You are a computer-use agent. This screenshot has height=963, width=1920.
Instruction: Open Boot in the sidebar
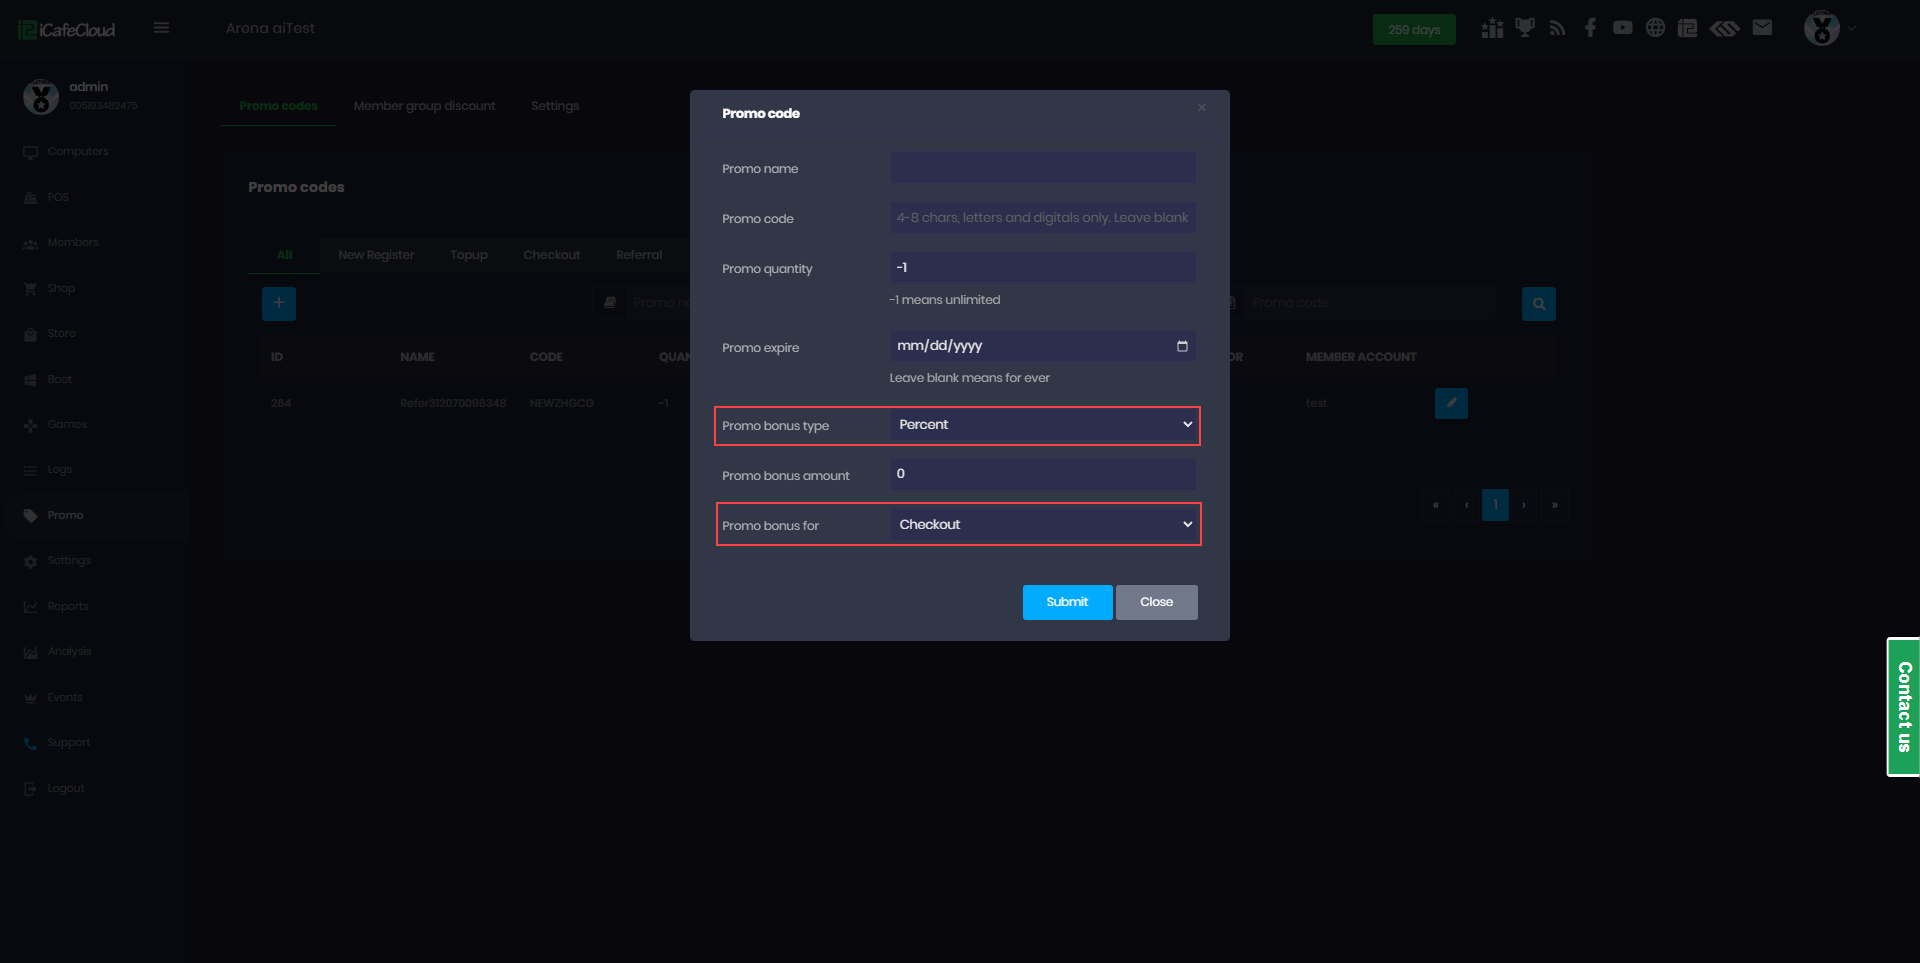point(60,380)
